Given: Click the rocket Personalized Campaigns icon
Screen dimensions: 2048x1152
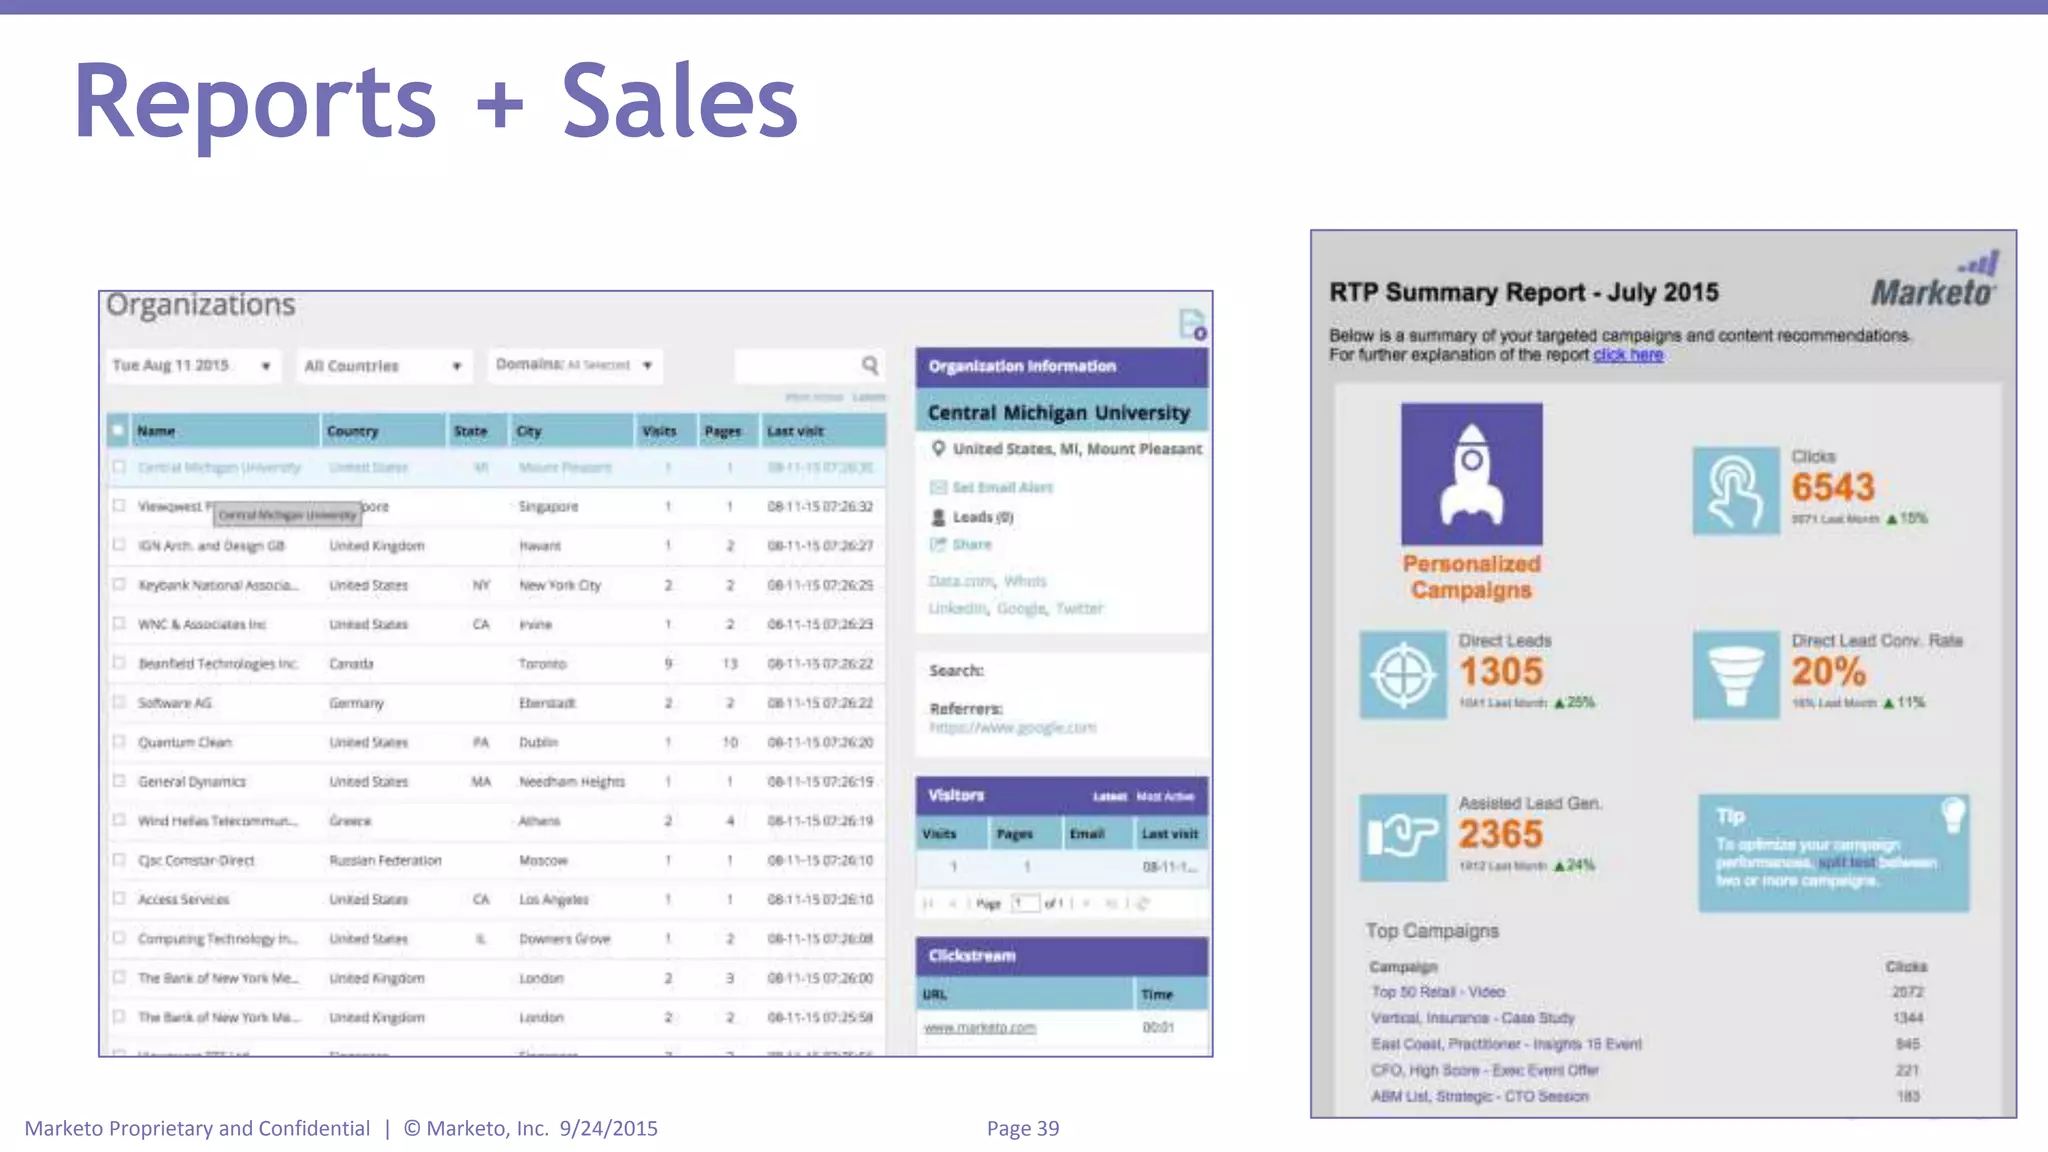Looking at the screenshot, I should (1471, 473).
